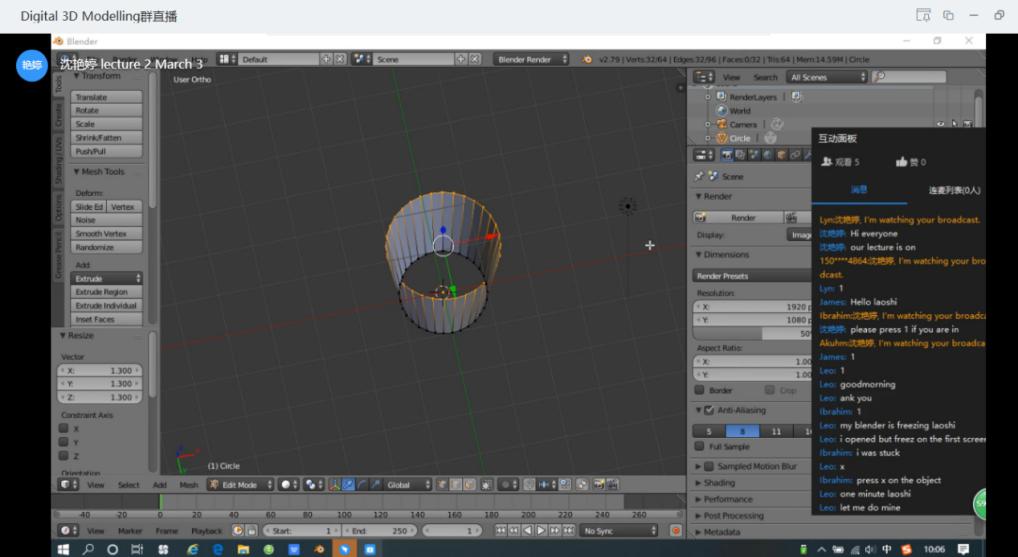Open the Select menu in 3D viewport header
1018x557 pixels.
point(128,485)
